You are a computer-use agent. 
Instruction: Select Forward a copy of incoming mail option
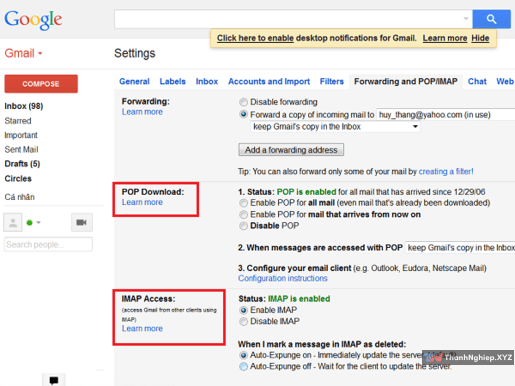coord(244,114)
